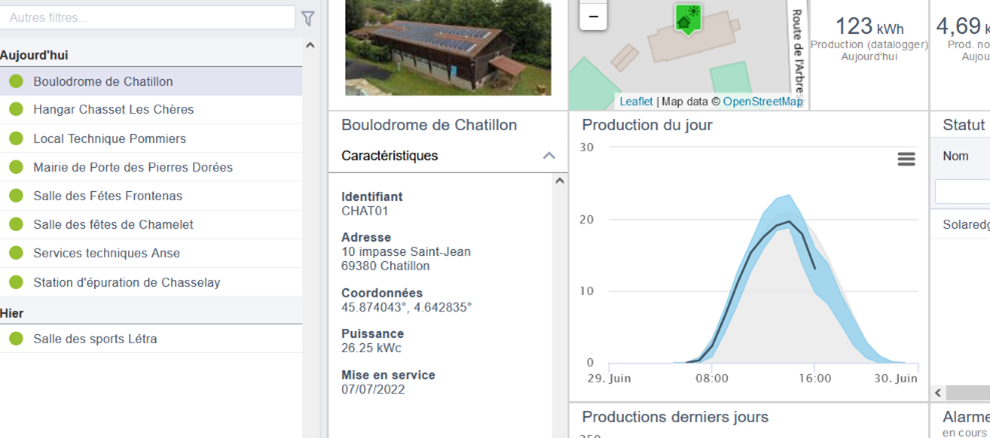Viewport: 990px width, 438px height.
Task: Click the address 10 impasse Saint-Jean
Action: (406, 252)
